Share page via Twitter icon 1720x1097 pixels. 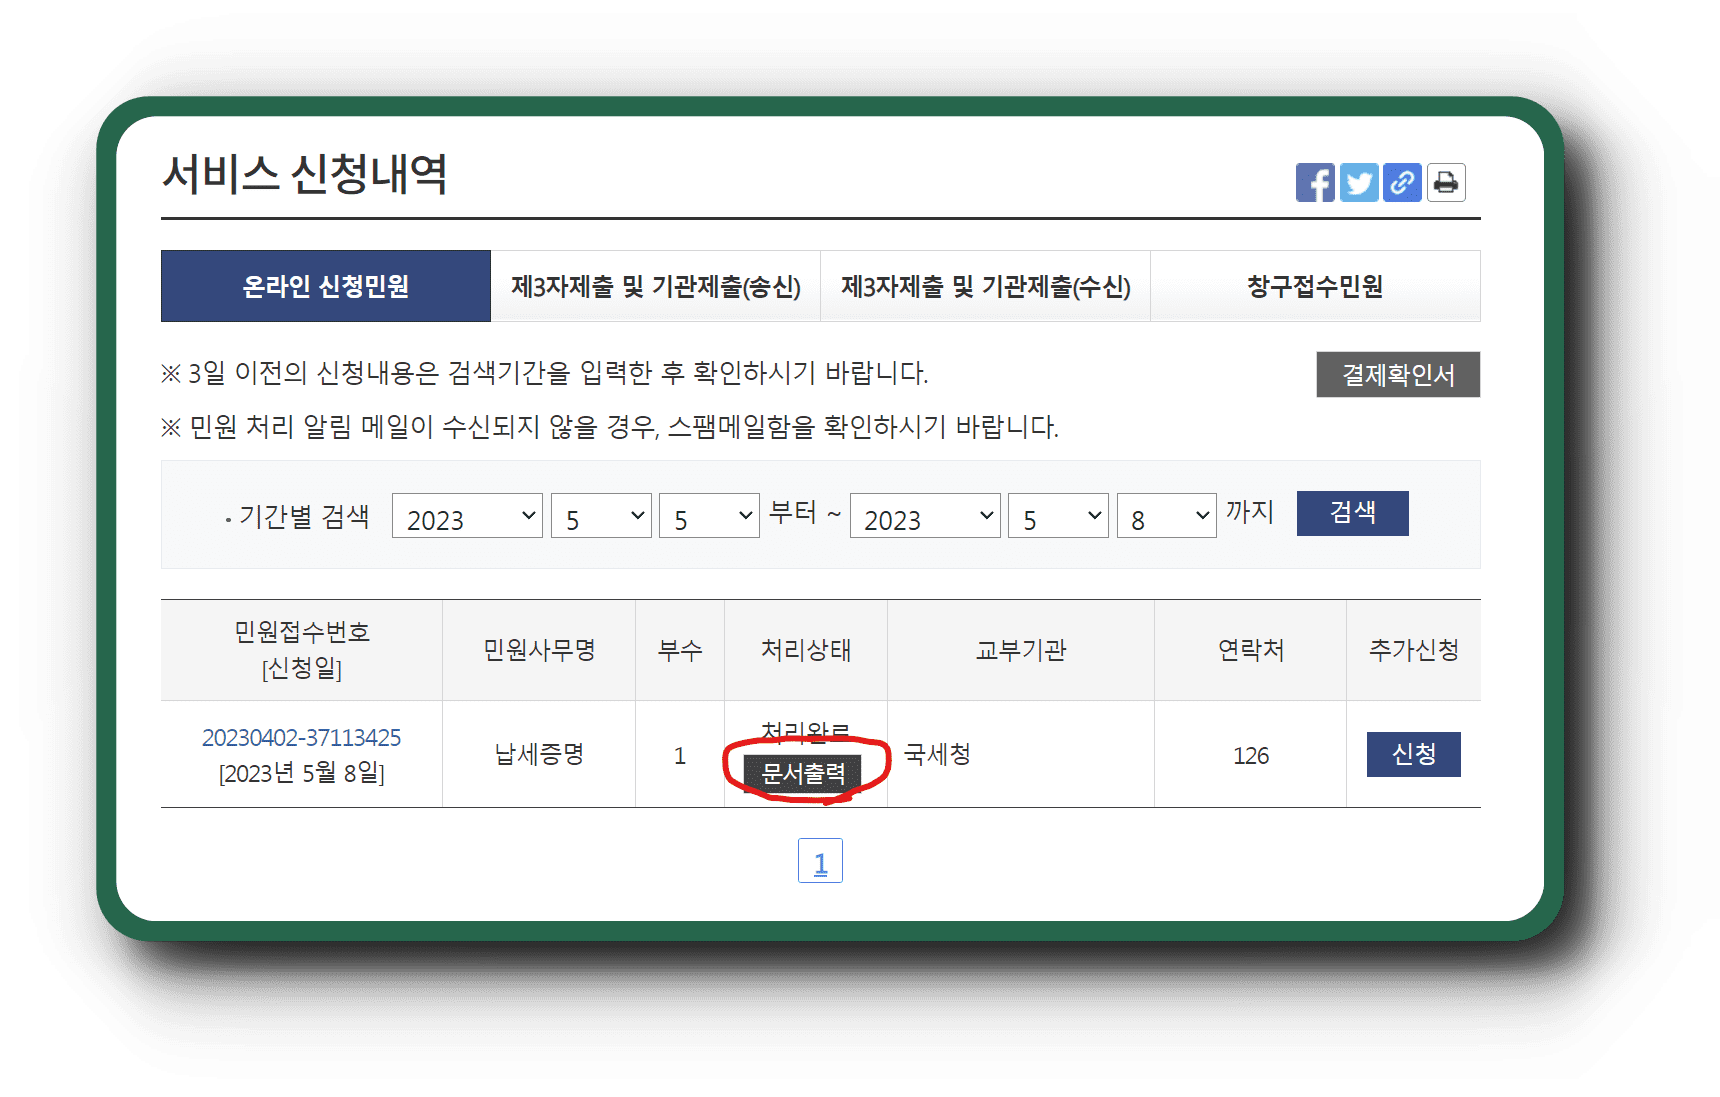click(x=1359, y=182)
